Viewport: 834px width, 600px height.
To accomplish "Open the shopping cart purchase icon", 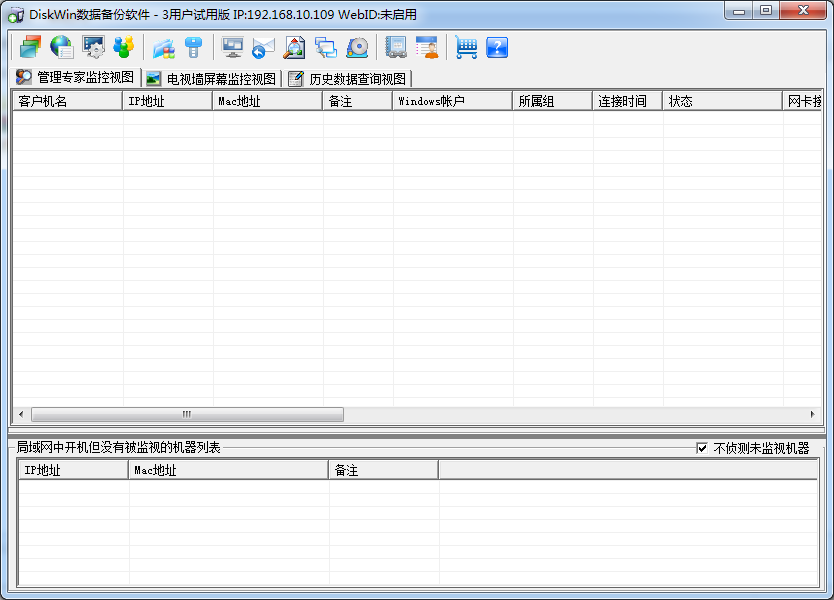I will tap(465, 47).
